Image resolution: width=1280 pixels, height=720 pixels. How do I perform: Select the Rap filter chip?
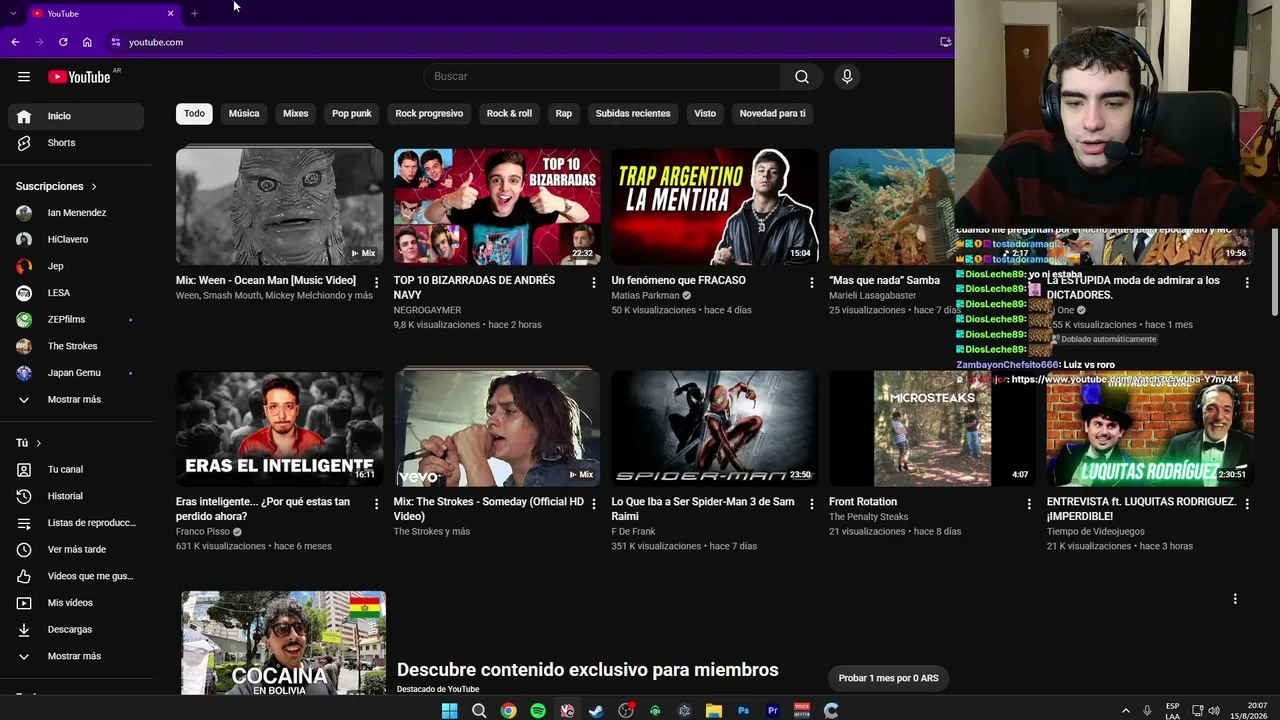564,114
